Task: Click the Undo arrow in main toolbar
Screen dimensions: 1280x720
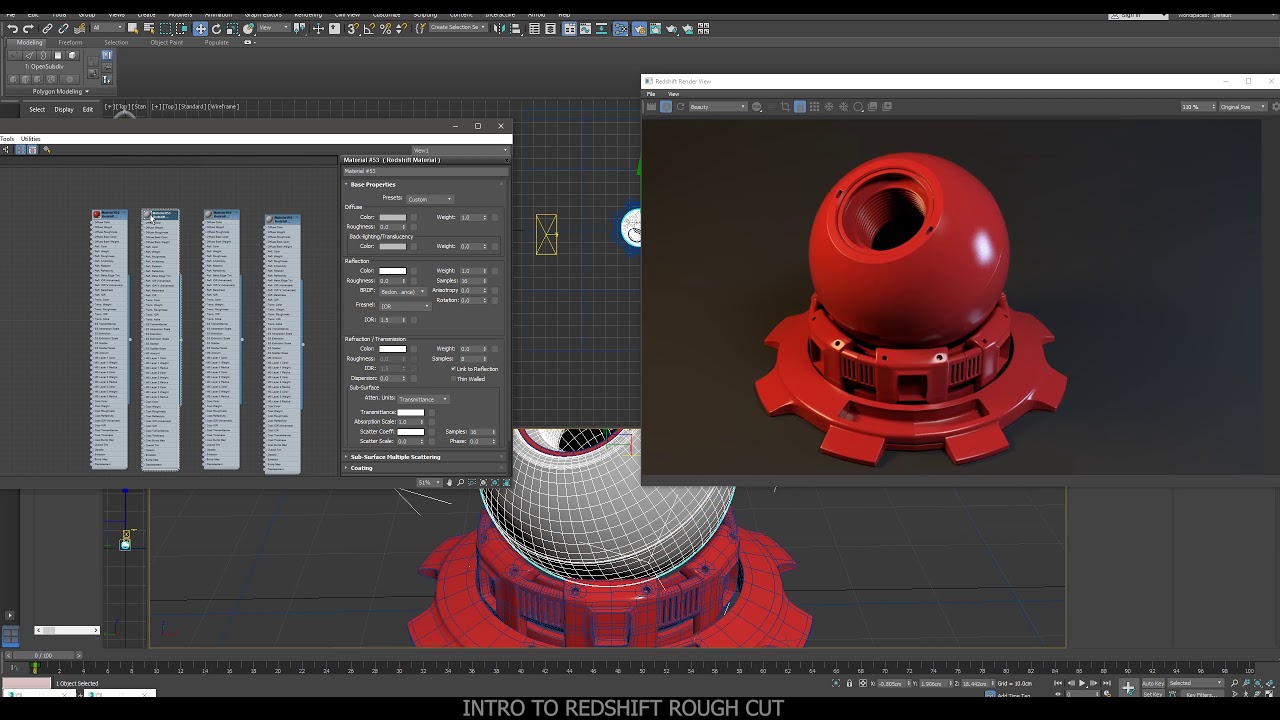Action: [12, 29]
